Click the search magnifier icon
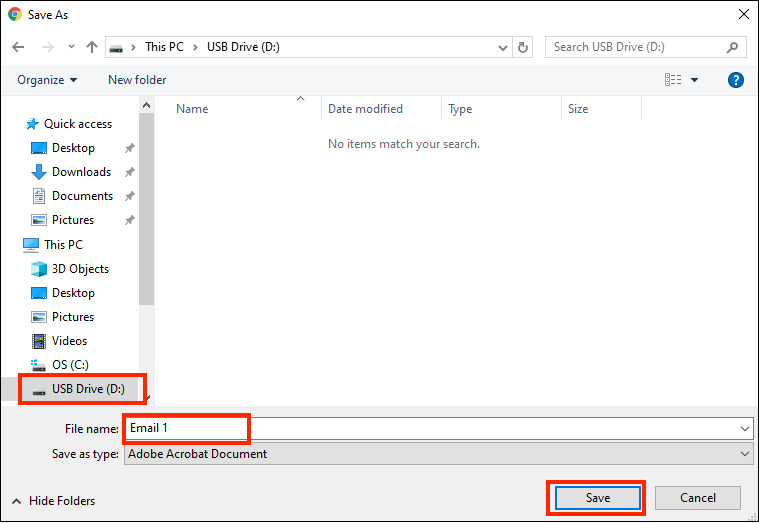Viewport: 759px width, 523px height. (x=732, y=47)
